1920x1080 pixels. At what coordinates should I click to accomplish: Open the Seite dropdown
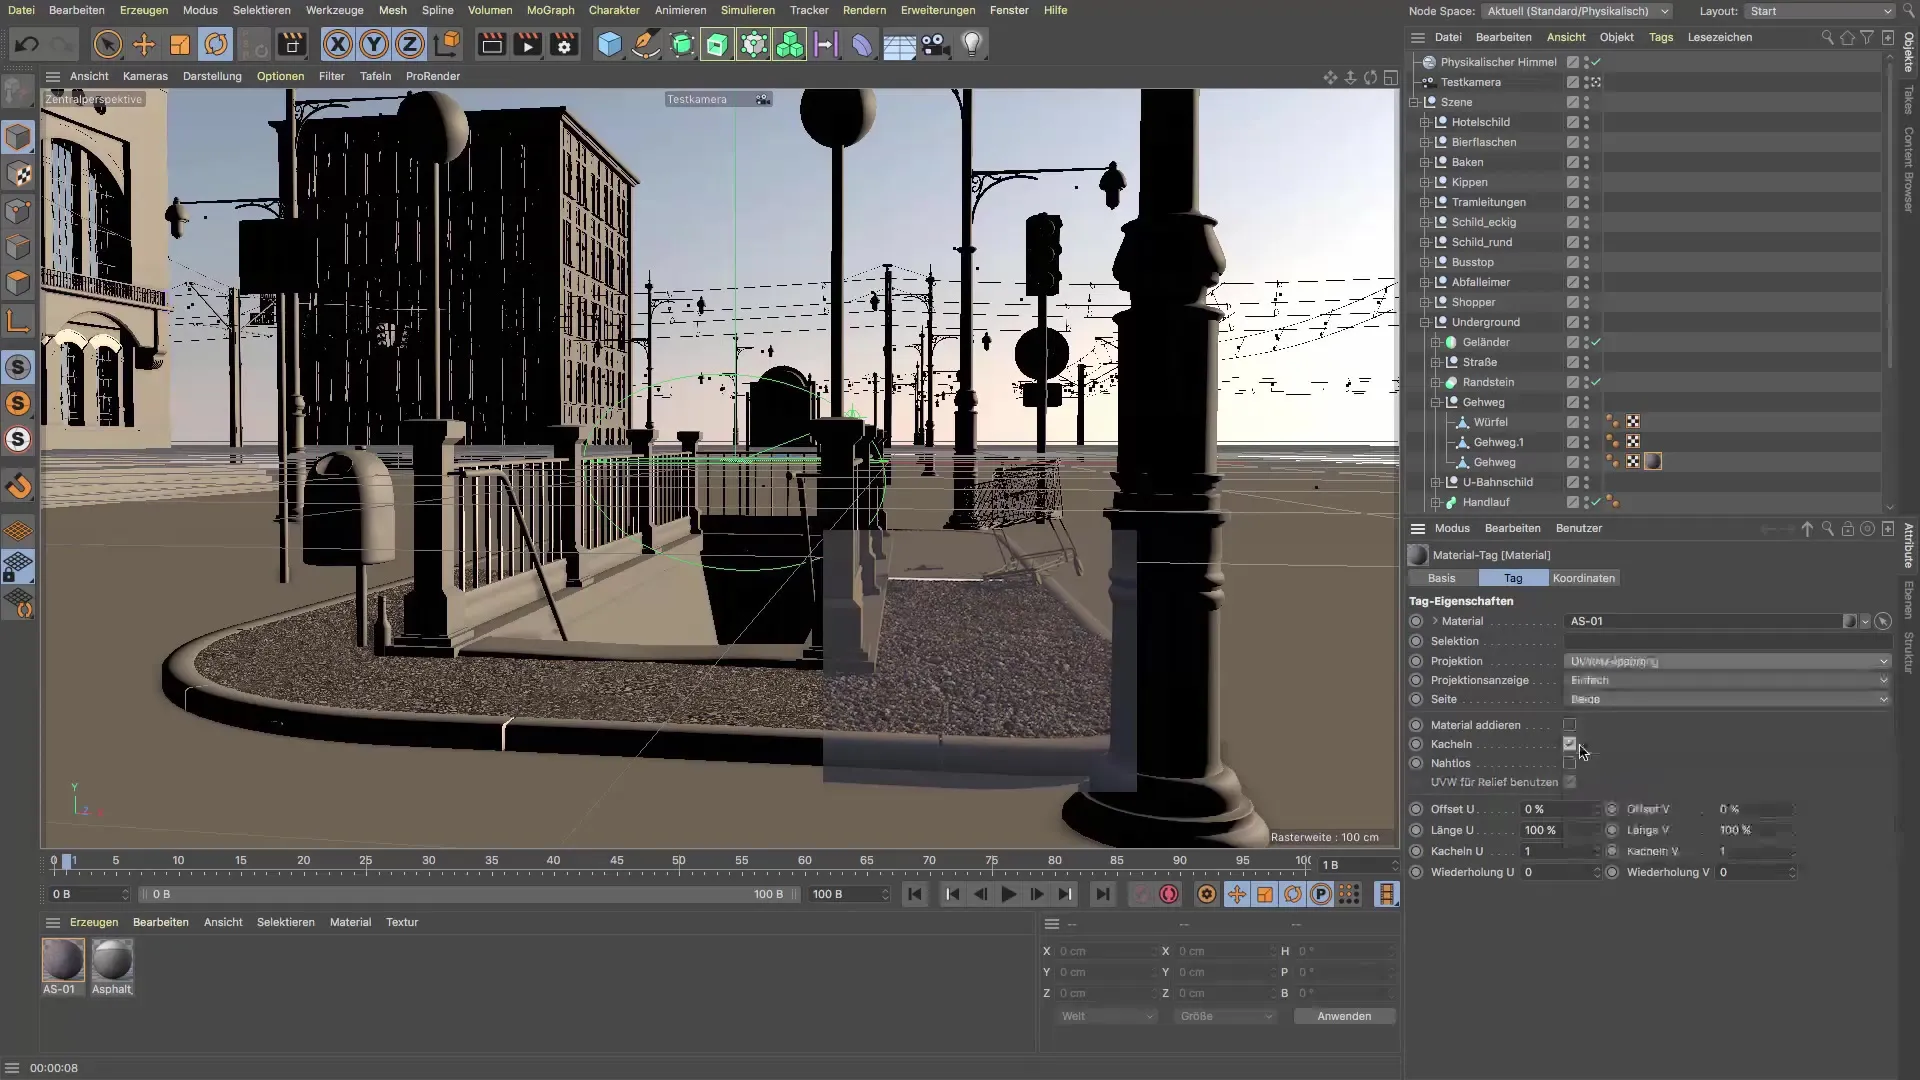pos(1727,699)
